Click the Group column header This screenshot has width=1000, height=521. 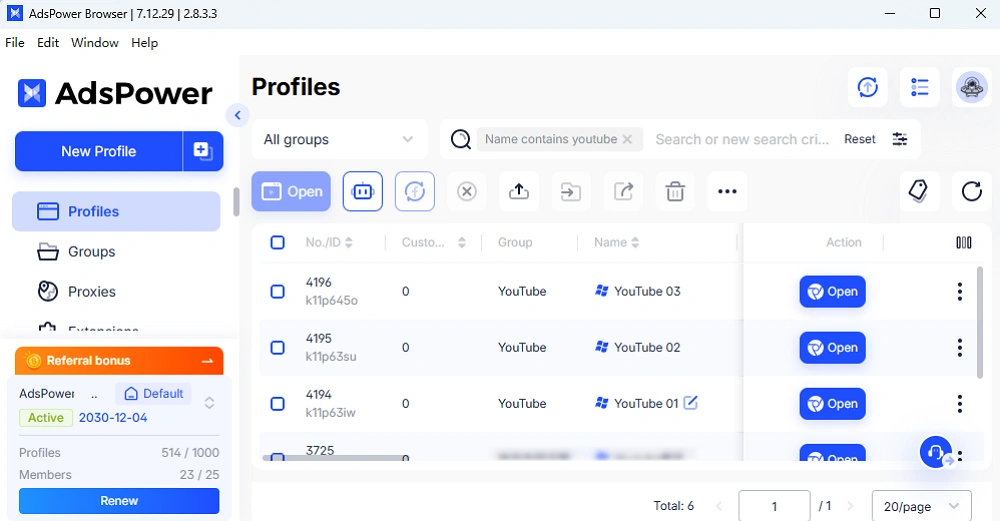tap(515, 242)
